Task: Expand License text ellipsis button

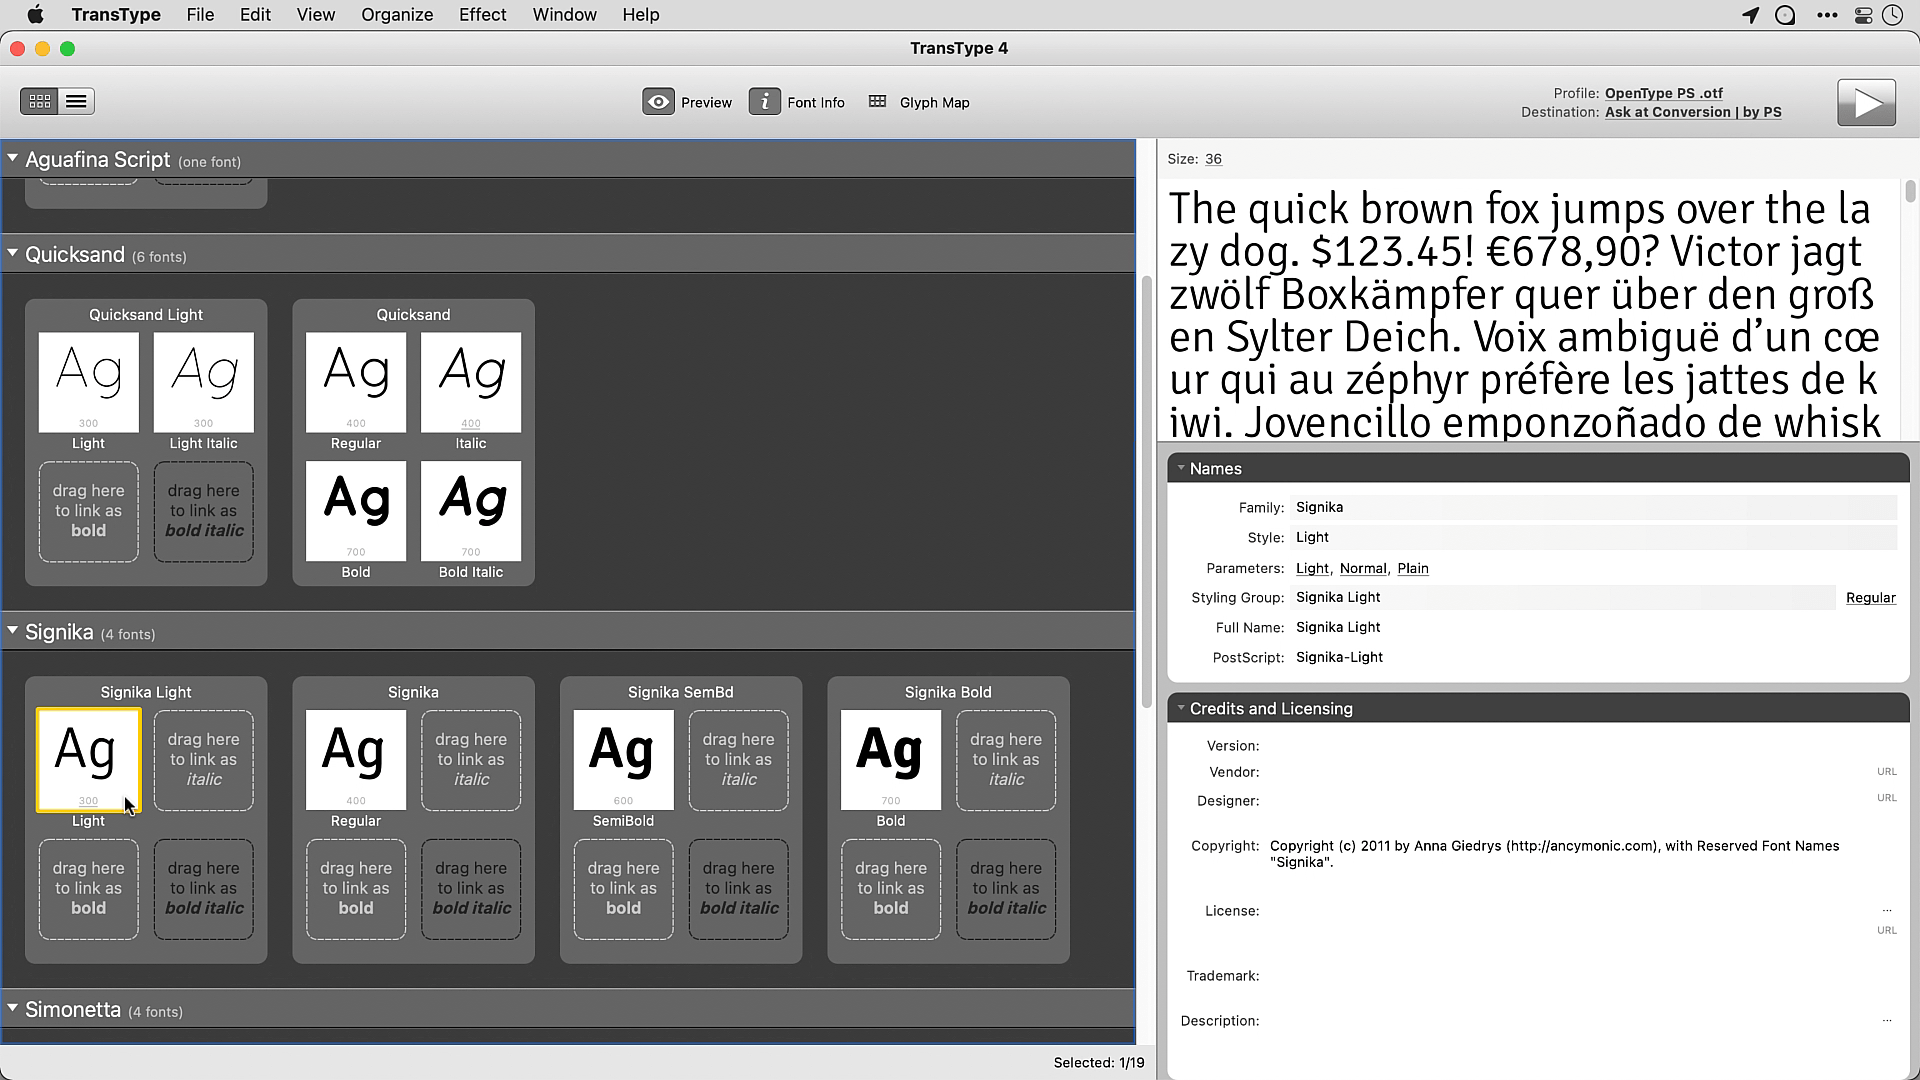Action: click(x=1887, y=910)
